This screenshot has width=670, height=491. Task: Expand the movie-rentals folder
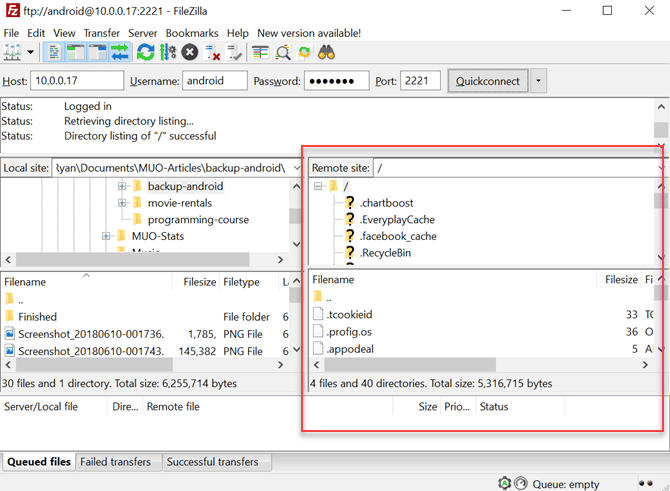[x=122, y=203]
